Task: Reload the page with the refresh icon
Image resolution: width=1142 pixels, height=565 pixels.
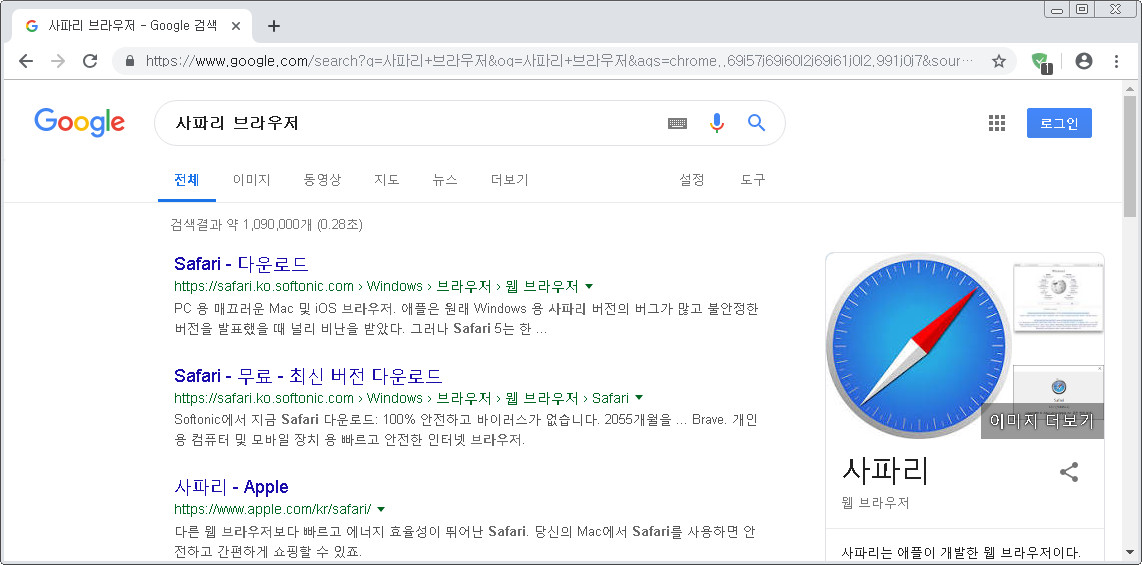Action: point(90,61)
